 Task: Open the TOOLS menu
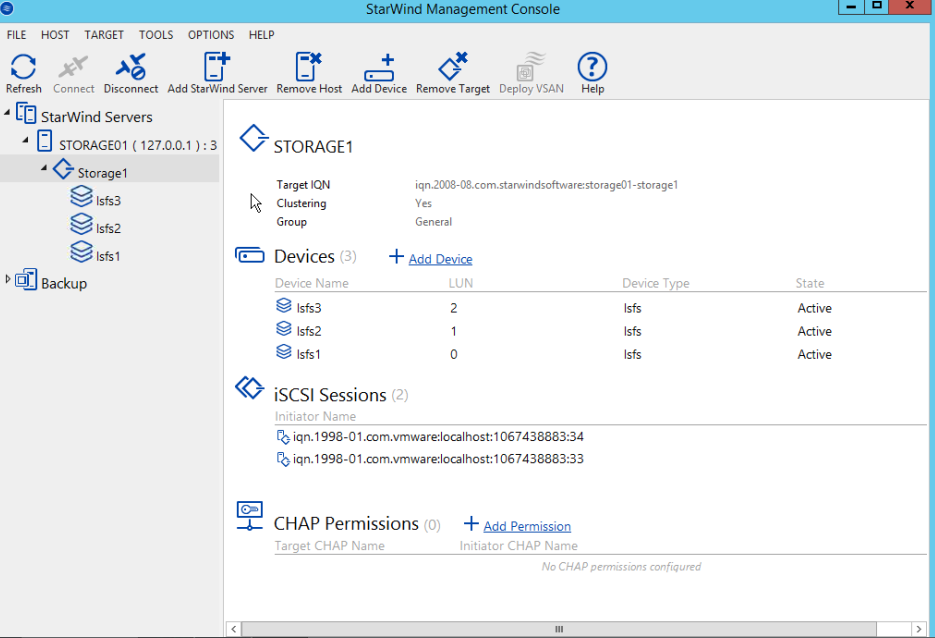pos(156,35)
